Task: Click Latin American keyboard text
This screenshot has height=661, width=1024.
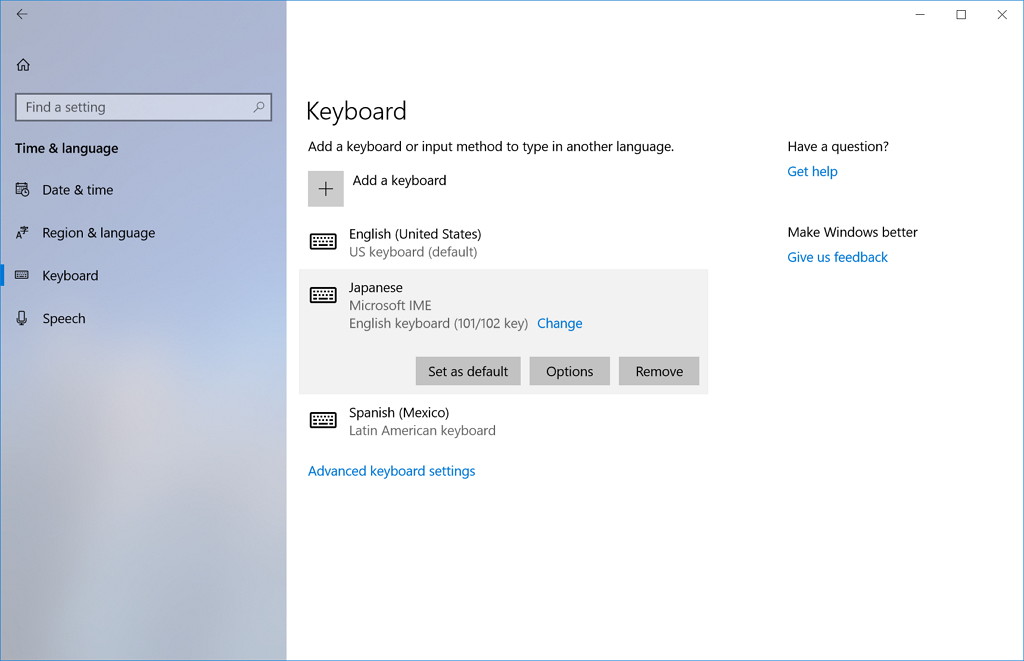Action: 422,430
